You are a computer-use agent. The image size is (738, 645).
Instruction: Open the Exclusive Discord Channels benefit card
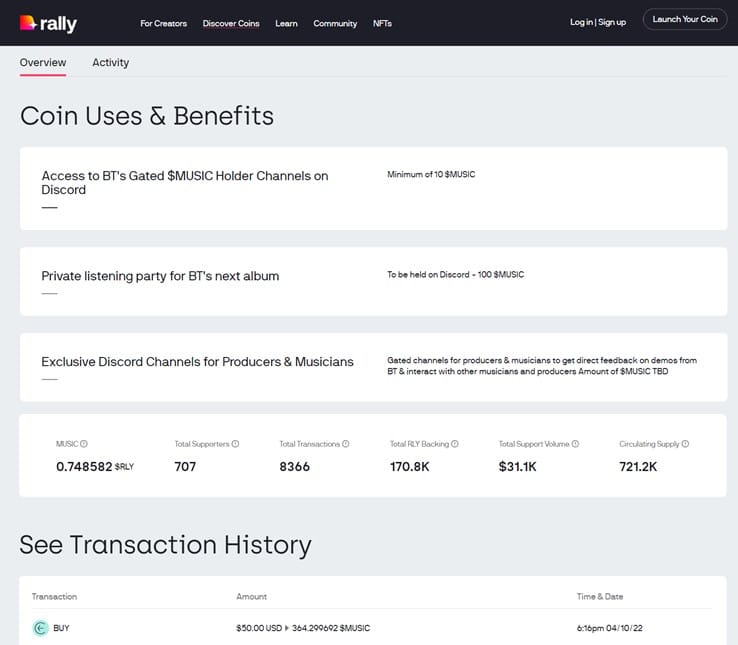373,367
